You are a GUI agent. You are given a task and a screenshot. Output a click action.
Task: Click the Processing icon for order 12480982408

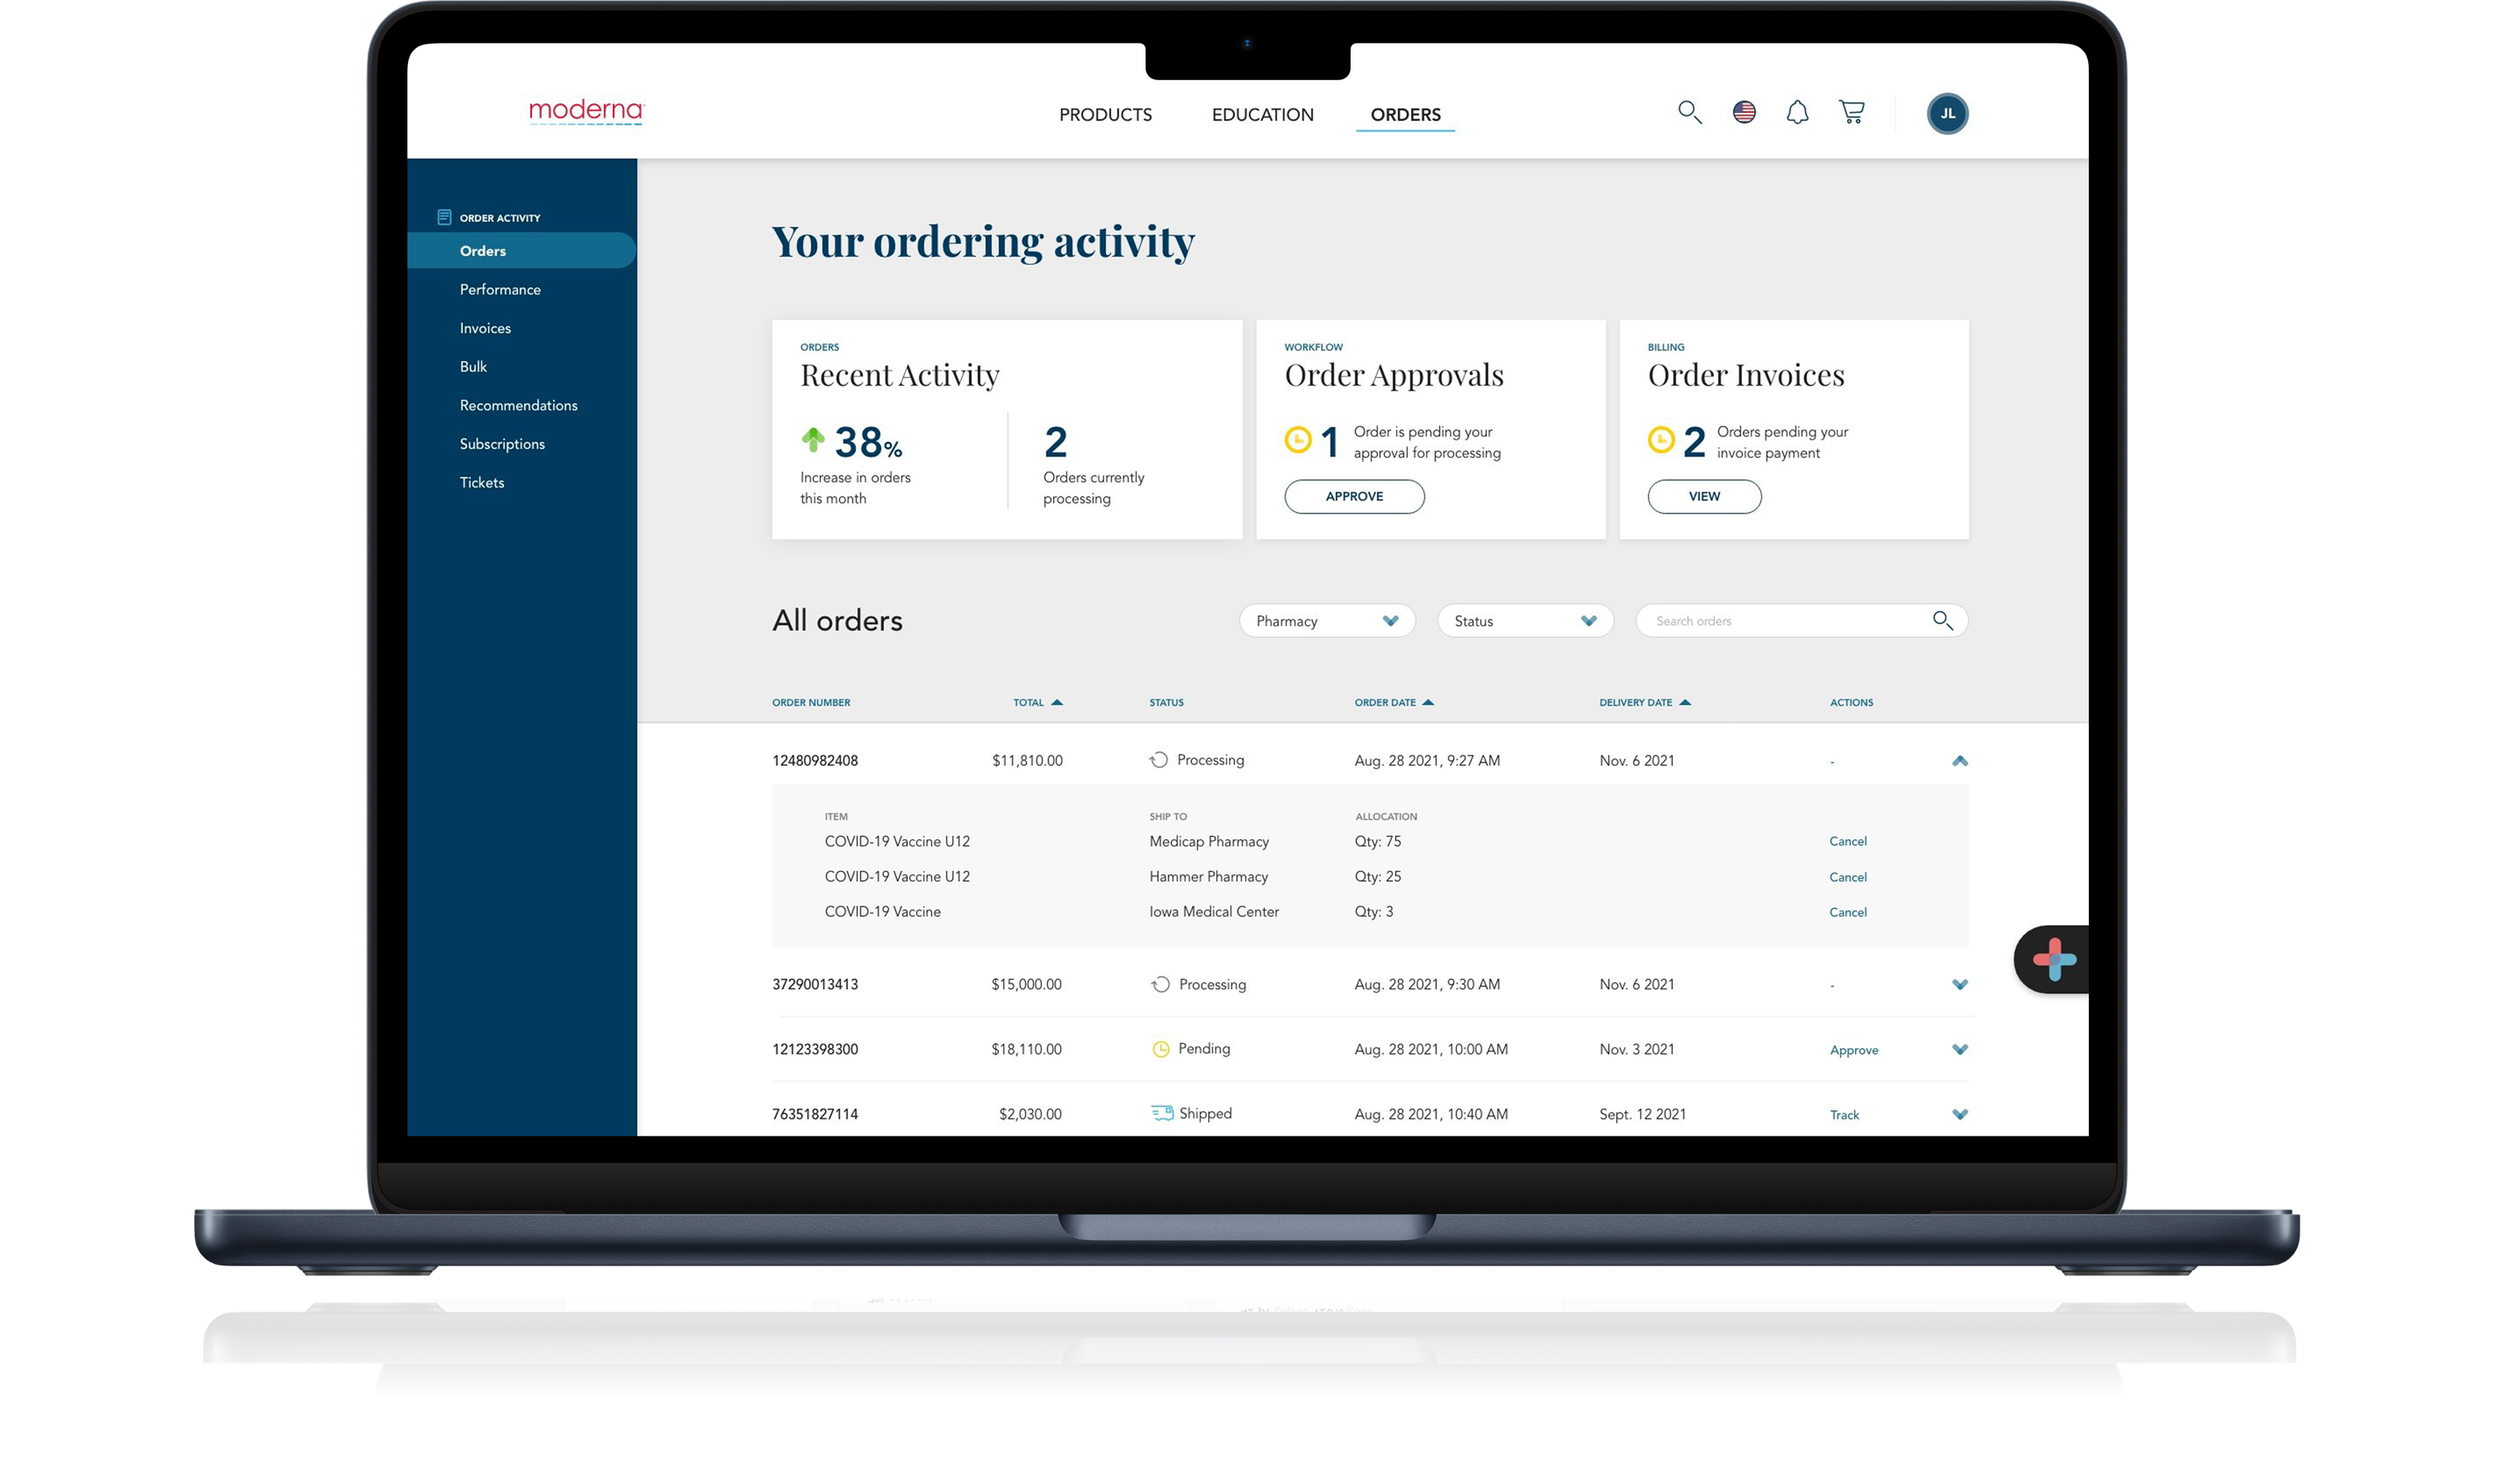(1158, 760)
